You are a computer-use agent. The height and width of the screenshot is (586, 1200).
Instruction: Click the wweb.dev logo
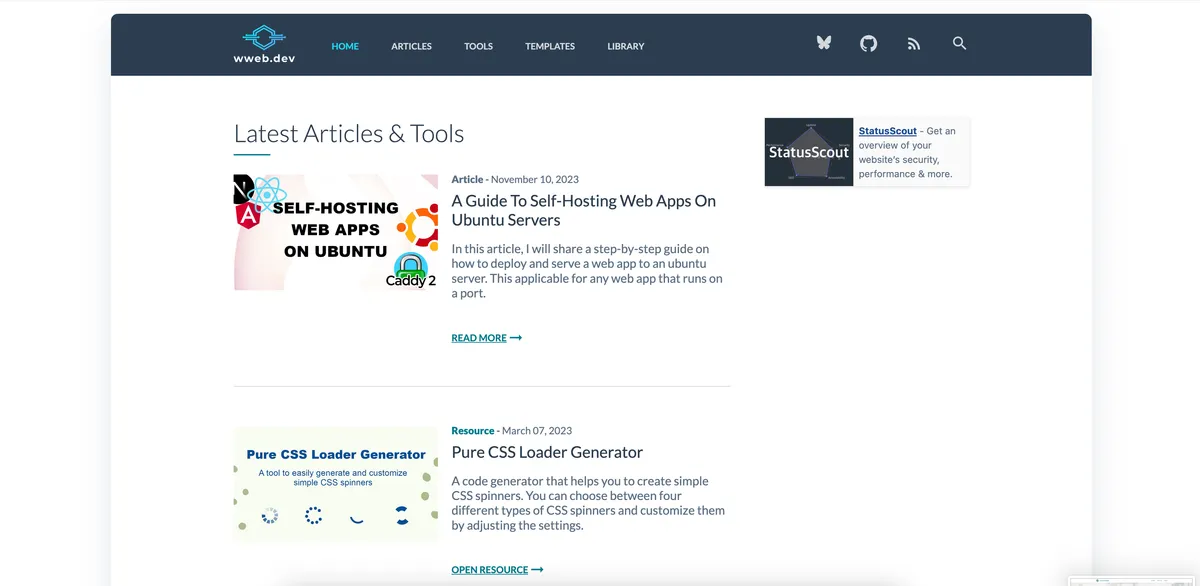264,45
